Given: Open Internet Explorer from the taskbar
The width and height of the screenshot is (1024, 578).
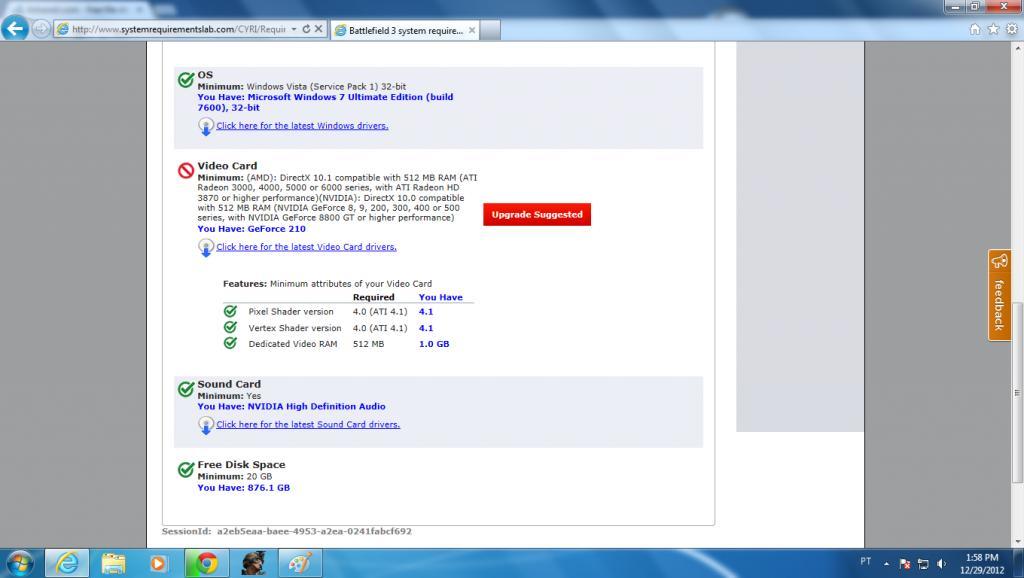Looking at the screenshot, I should pyautogui.click(x=67, y=563).
